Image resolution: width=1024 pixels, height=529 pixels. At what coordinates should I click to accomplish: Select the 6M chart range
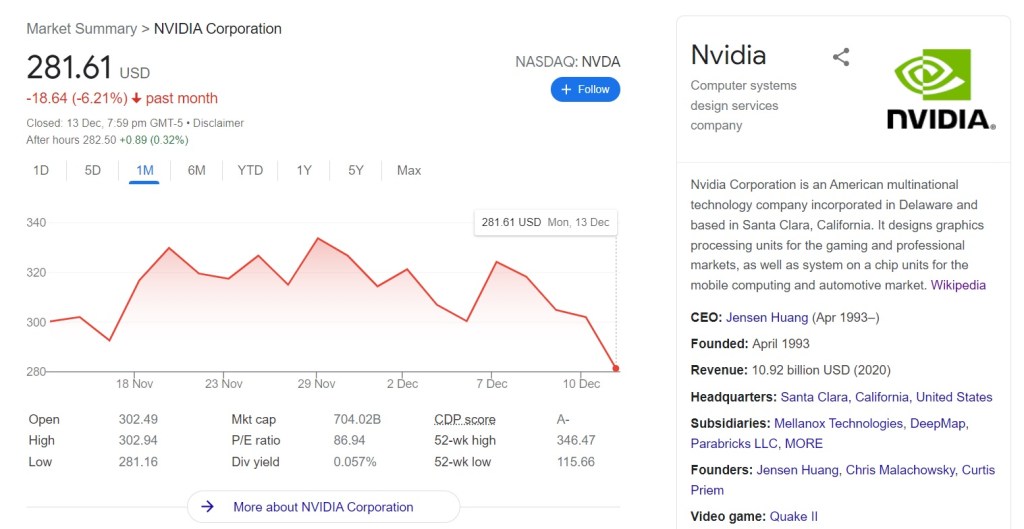click(x=196, y=170)
